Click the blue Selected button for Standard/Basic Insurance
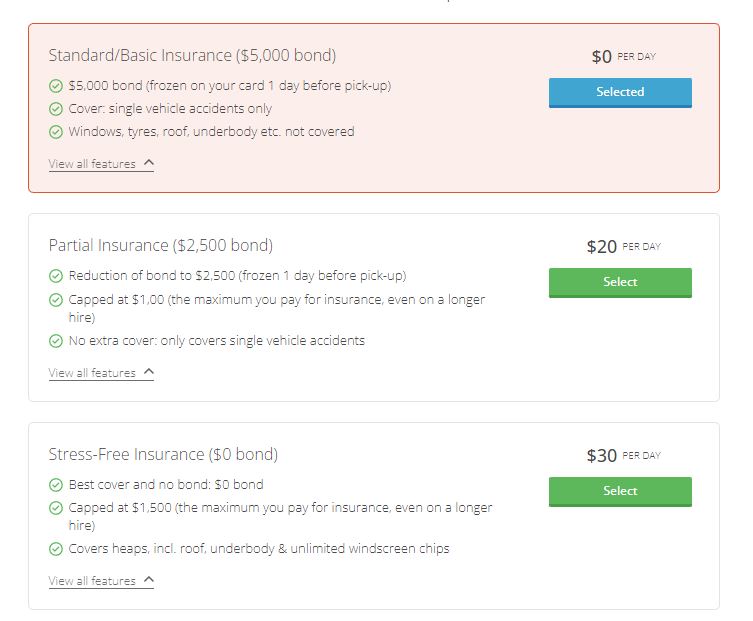The width and height of the screenshot is (753, 621). point(620,92)
